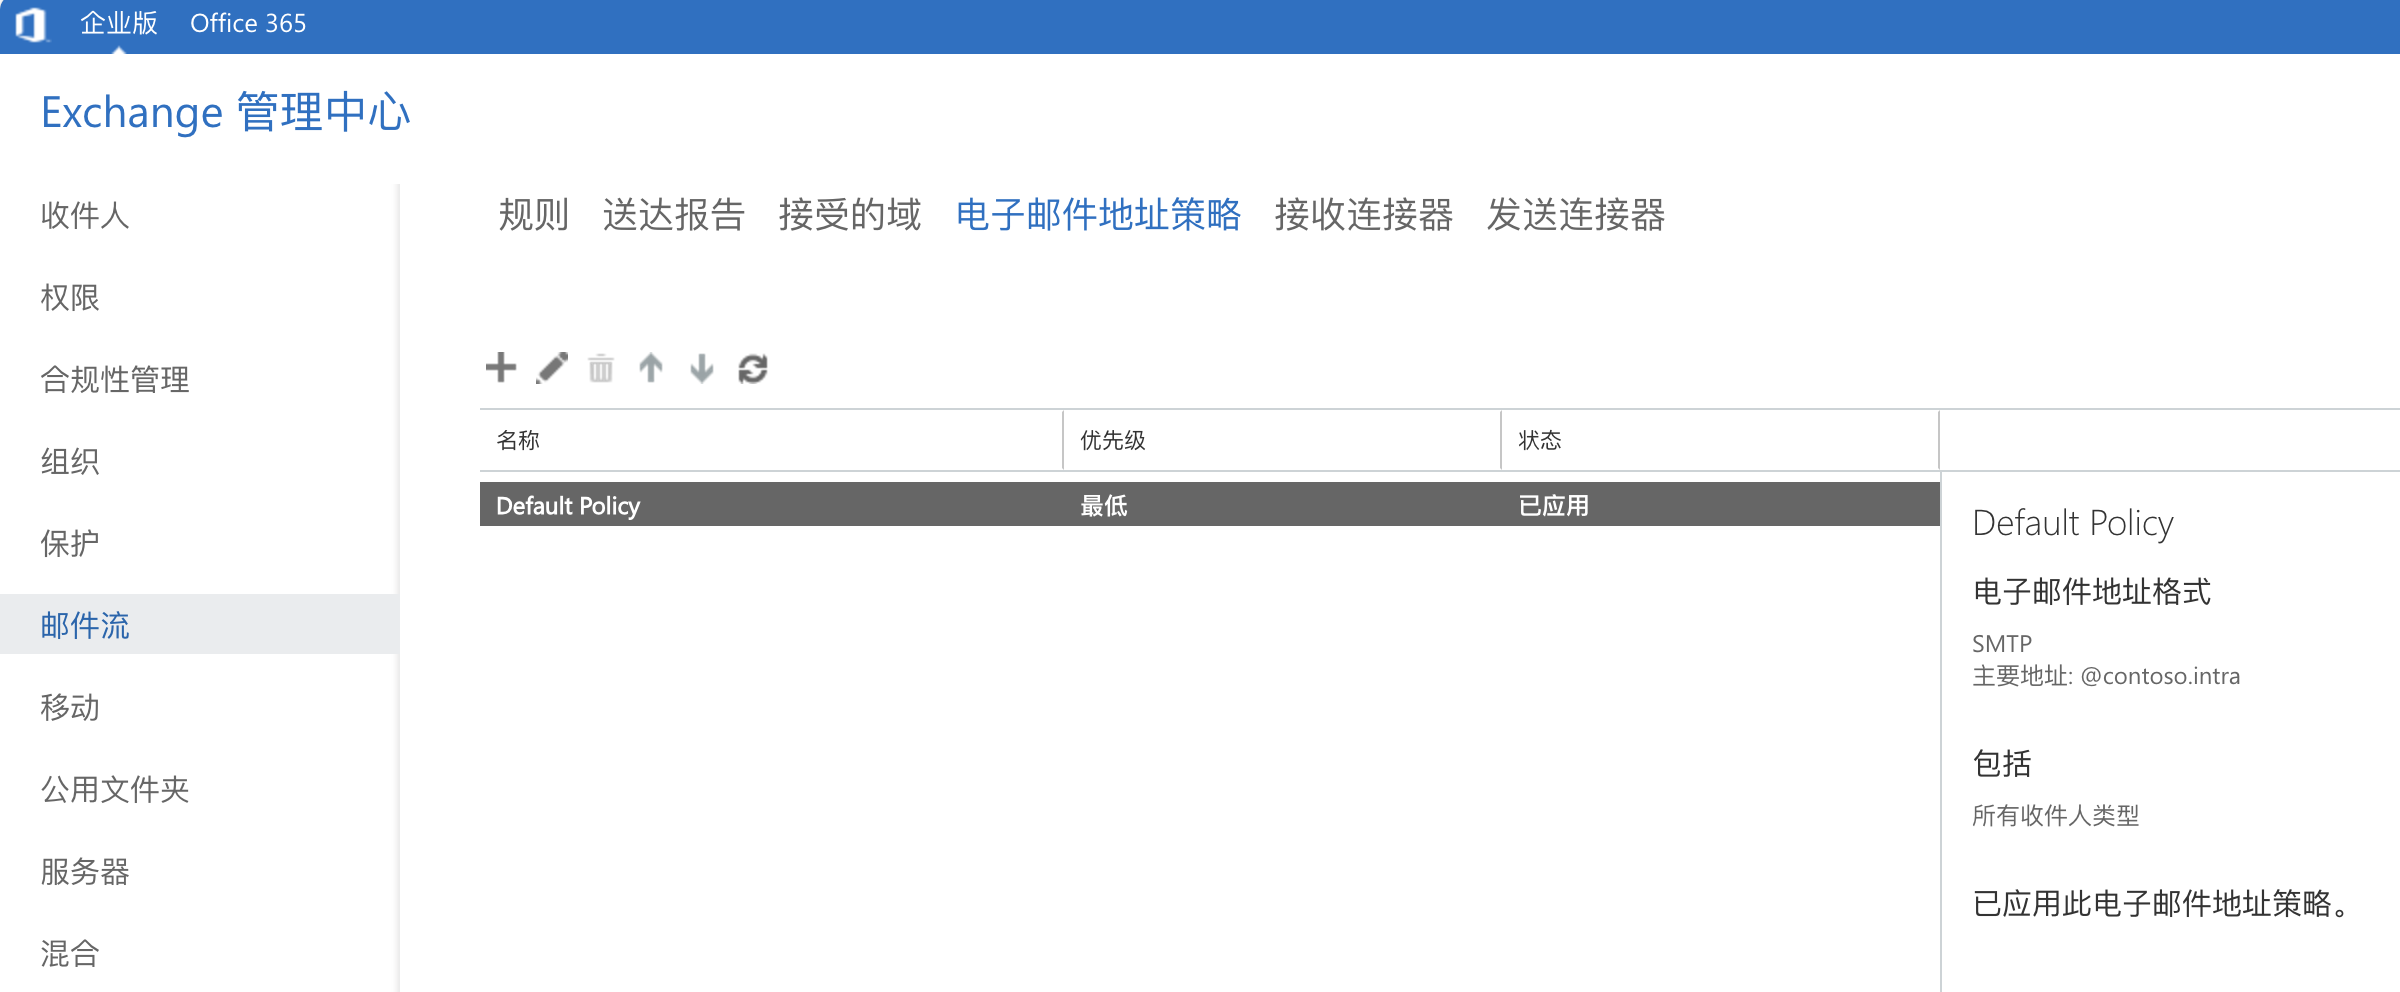The width and height of the screenshot is (2400, 992).
Task: Select the 电子邮件地址策略 tab
Action: (1098, 214)
